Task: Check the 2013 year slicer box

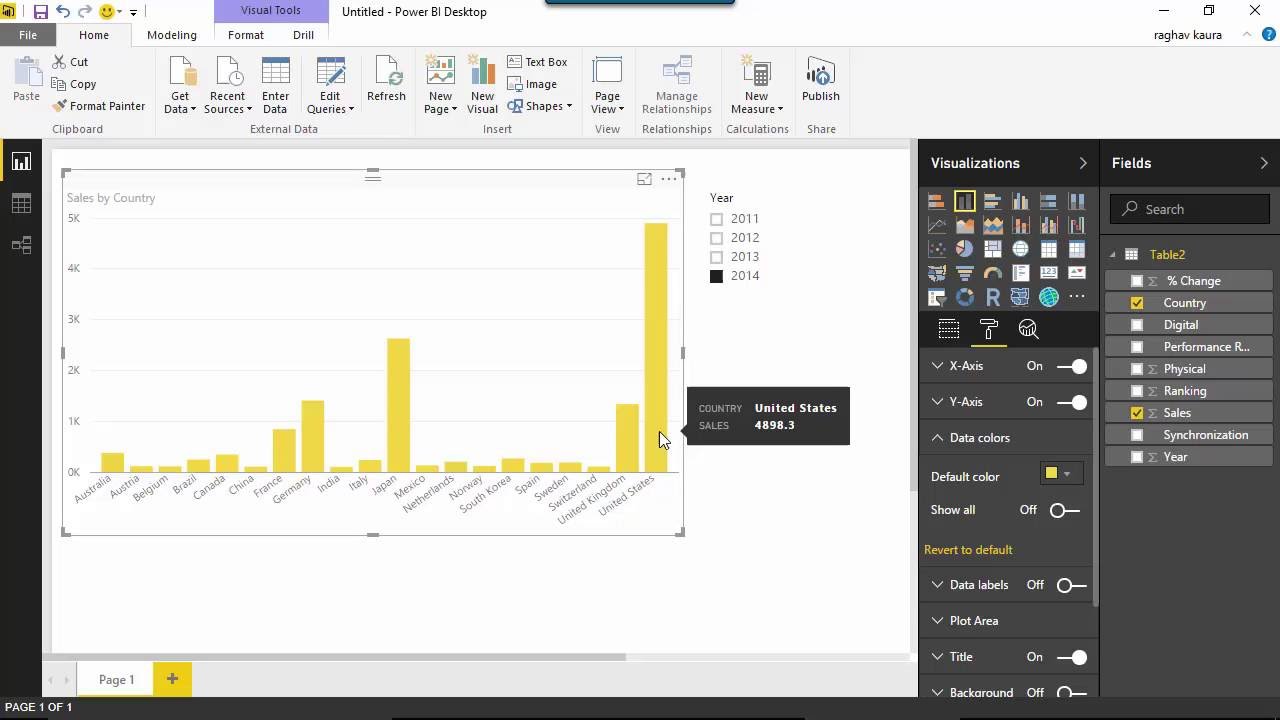Action: (x=716, y=257)
